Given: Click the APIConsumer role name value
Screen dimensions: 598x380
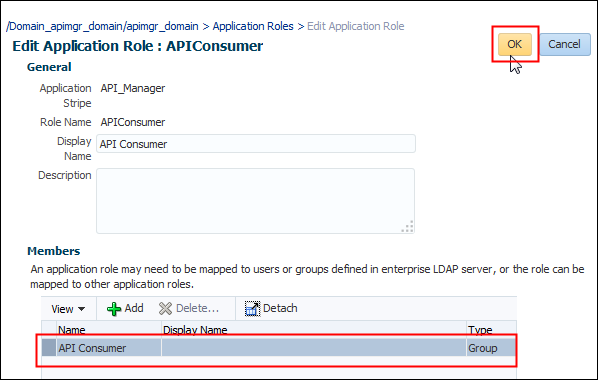Looking at the screenshot, I should coord(133,122).
